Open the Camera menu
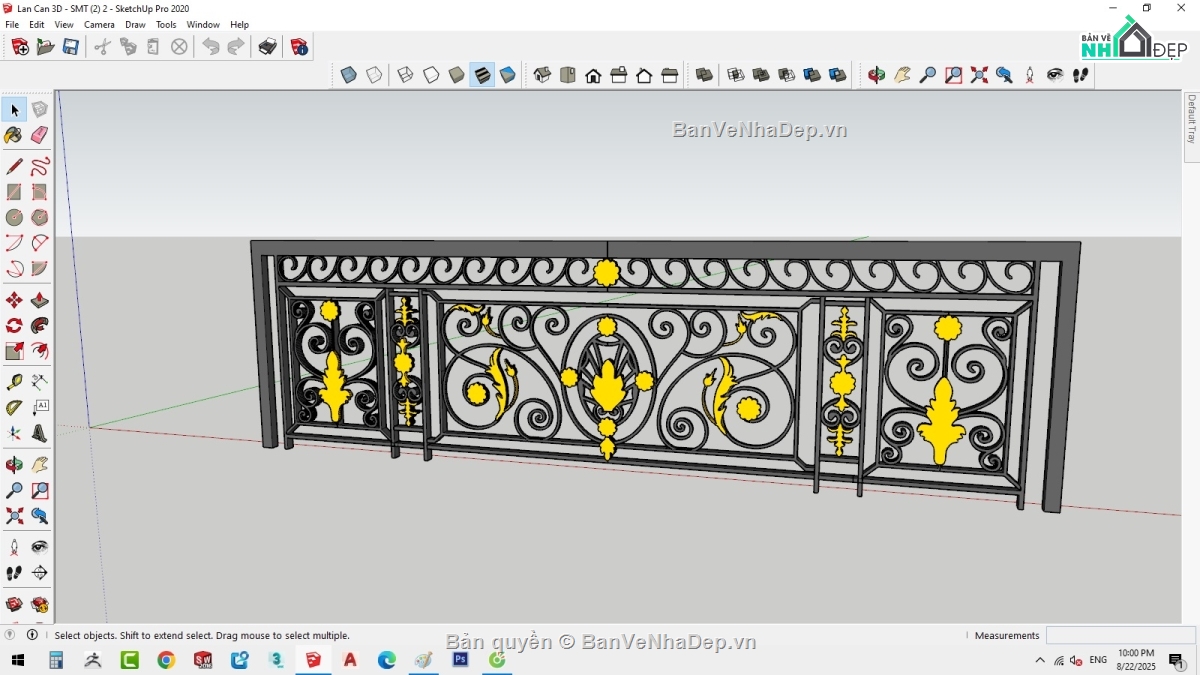1200x675 pixels. coord(99,24)
